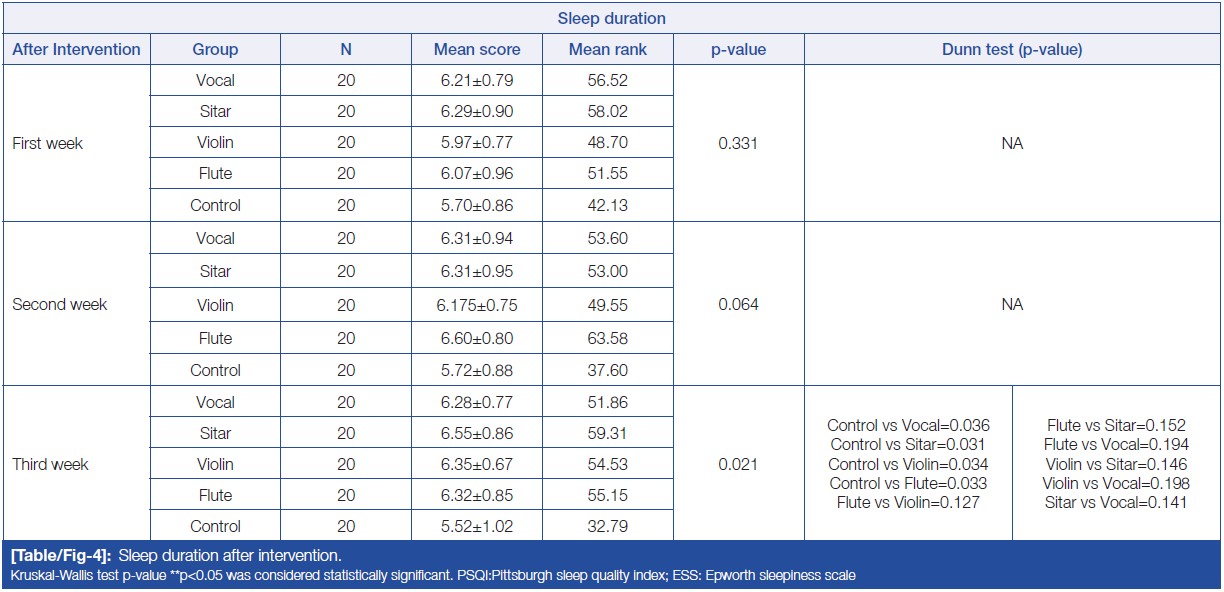Click the p-value cell showing 0.064
The width and height of the screenshot is (1224, 592).
(x=738, y=305)
